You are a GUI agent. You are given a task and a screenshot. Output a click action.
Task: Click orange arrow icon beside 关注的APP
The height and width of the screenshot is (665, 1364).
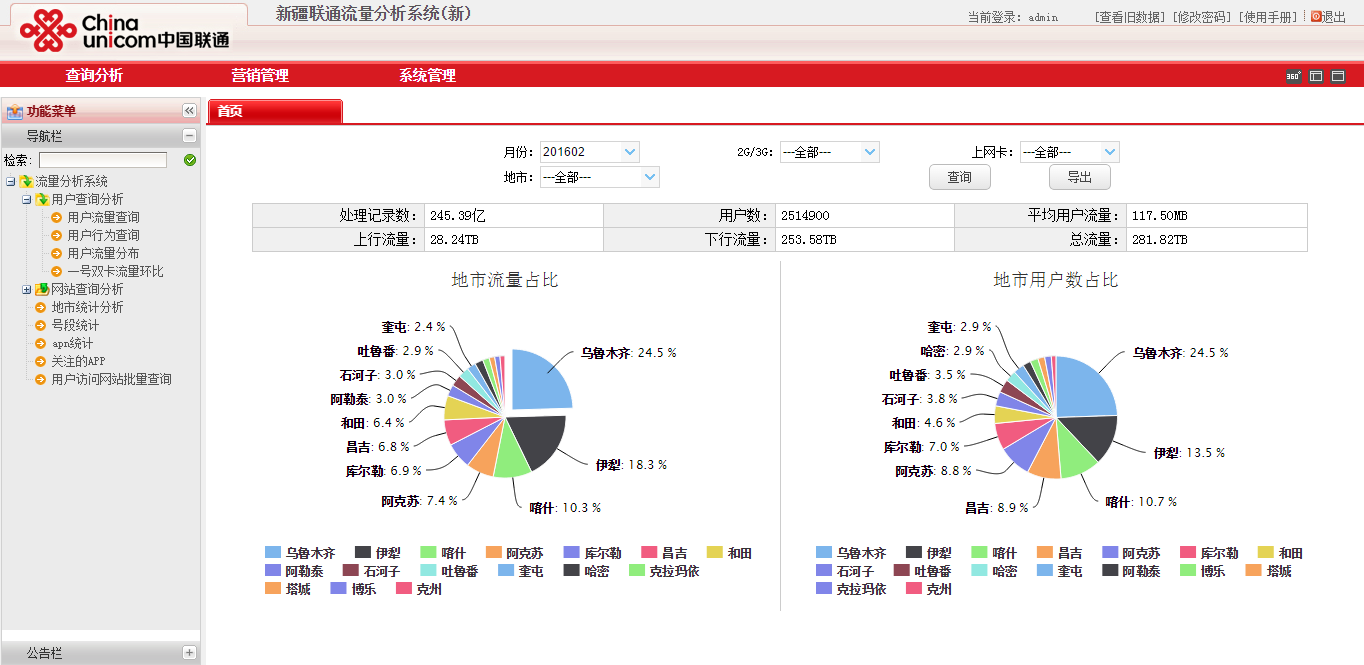[x=41, y=361]
